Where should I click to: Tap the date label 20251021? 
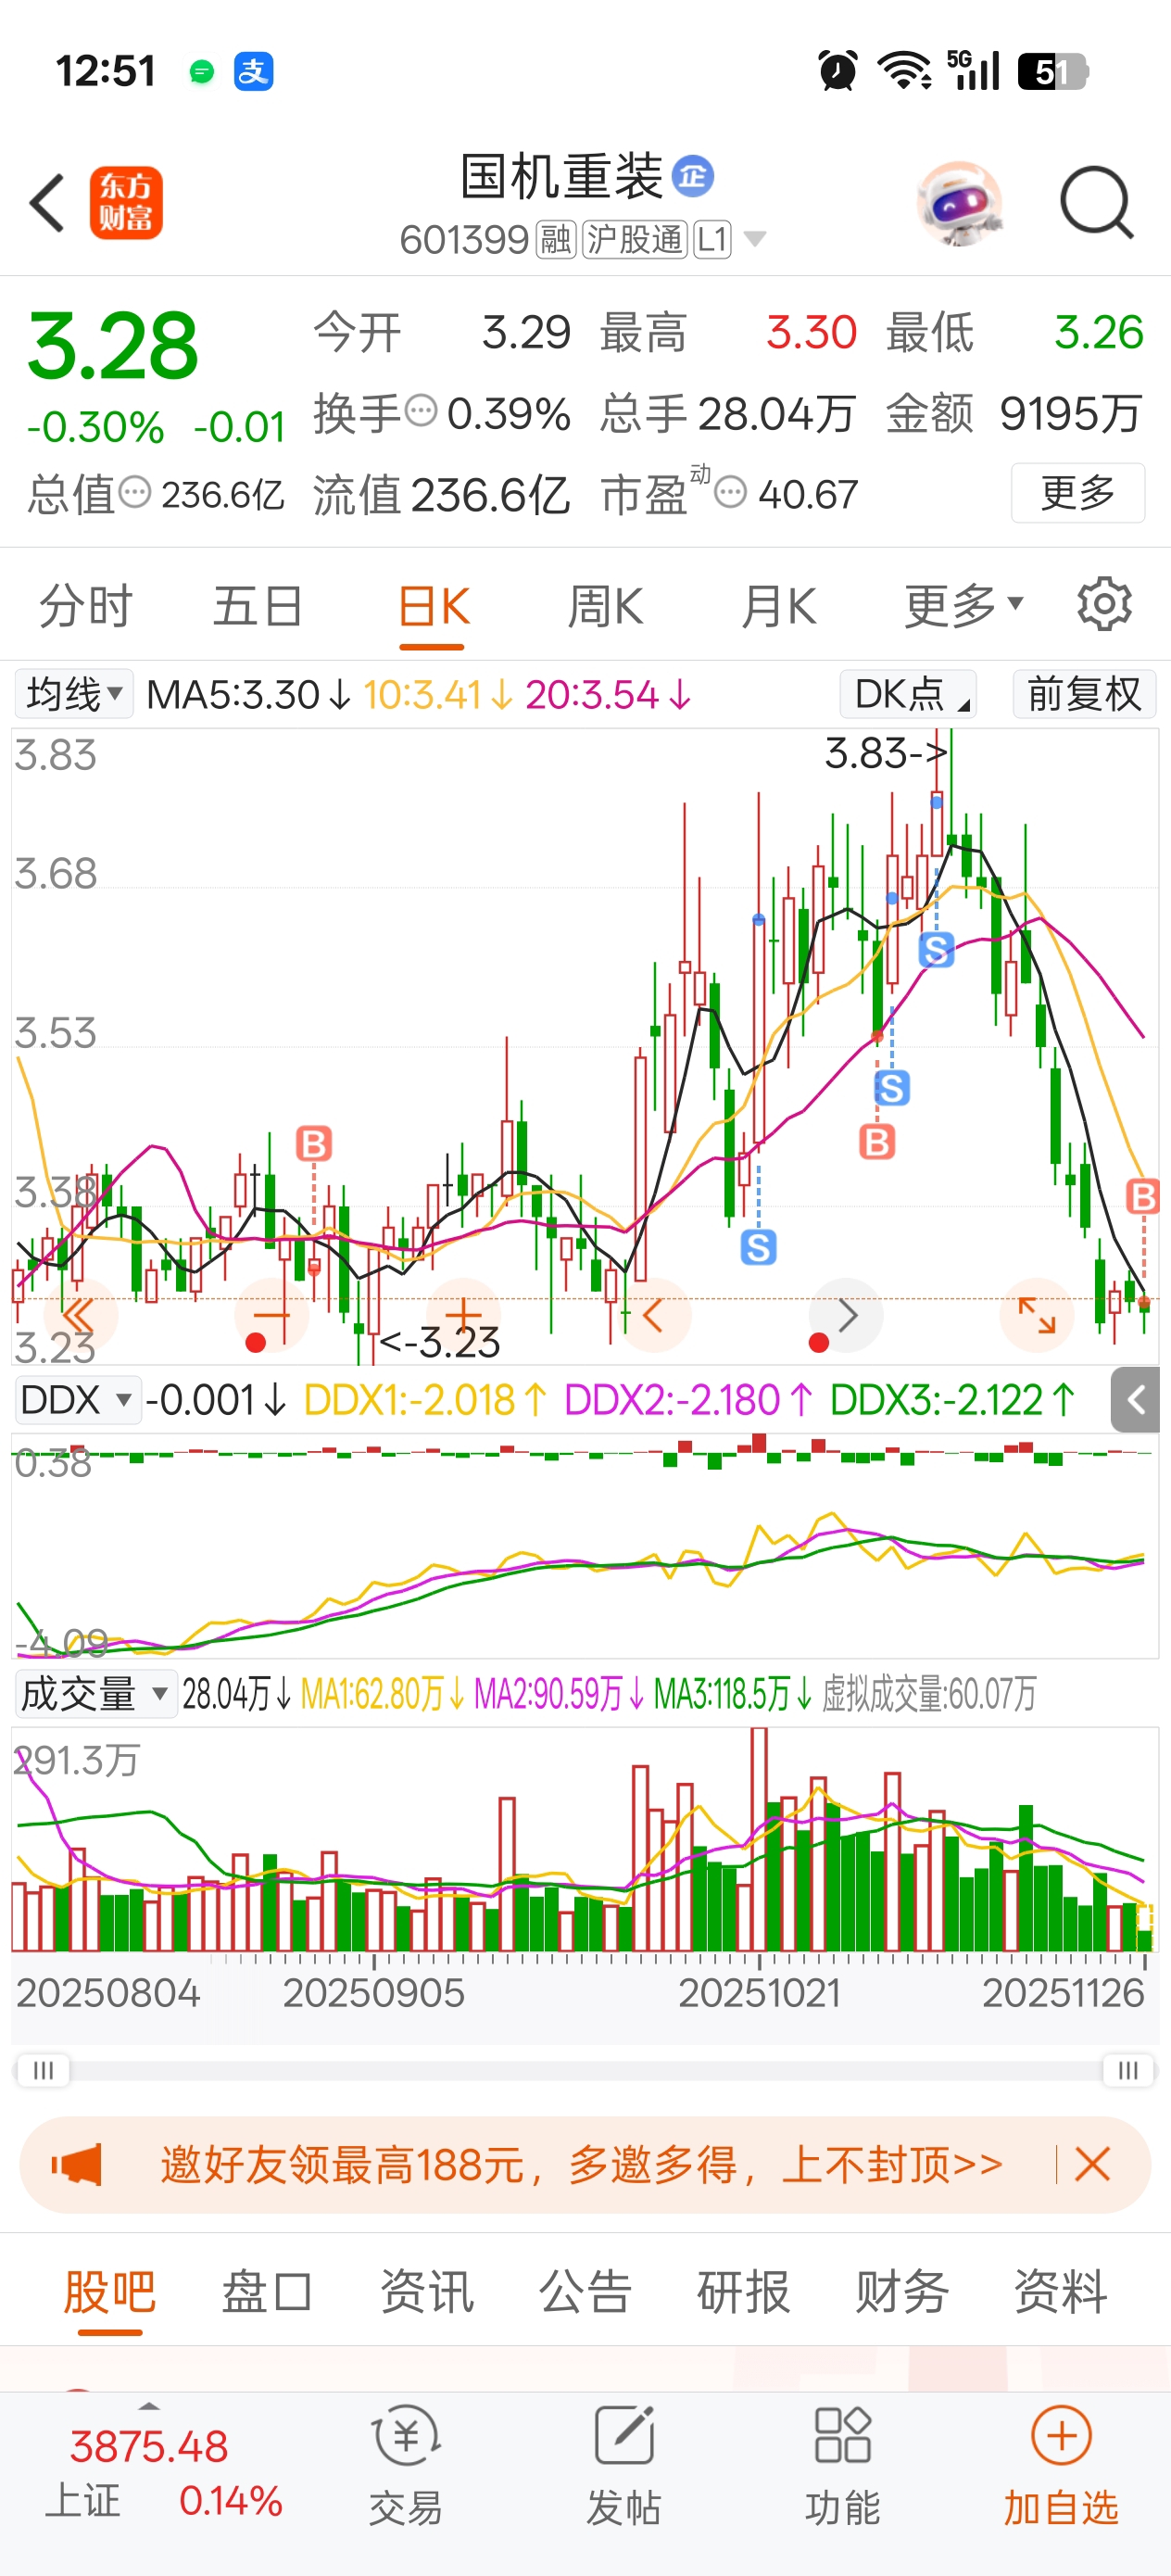(x=759, y=1993)
